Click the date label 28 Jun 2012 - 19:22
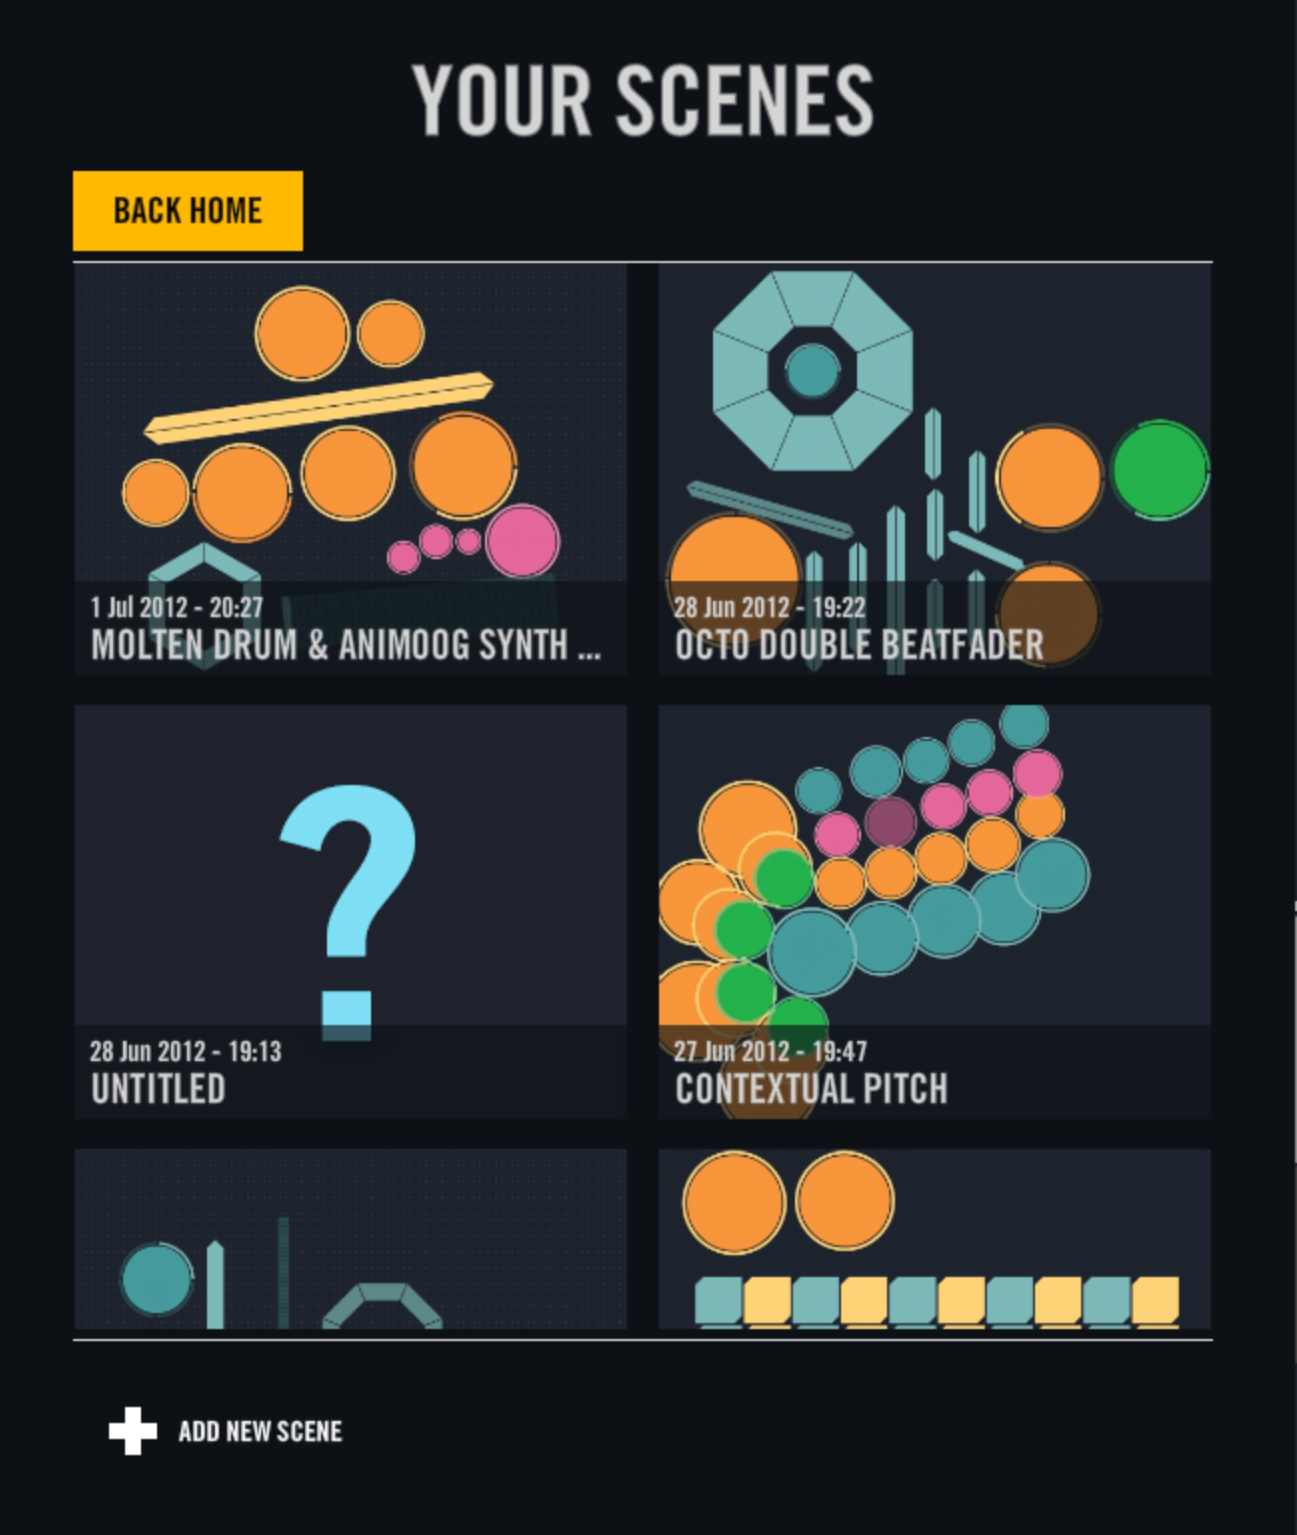Image resolution: width=1297 pixels, height=1535 pixels. pos(771,606)
